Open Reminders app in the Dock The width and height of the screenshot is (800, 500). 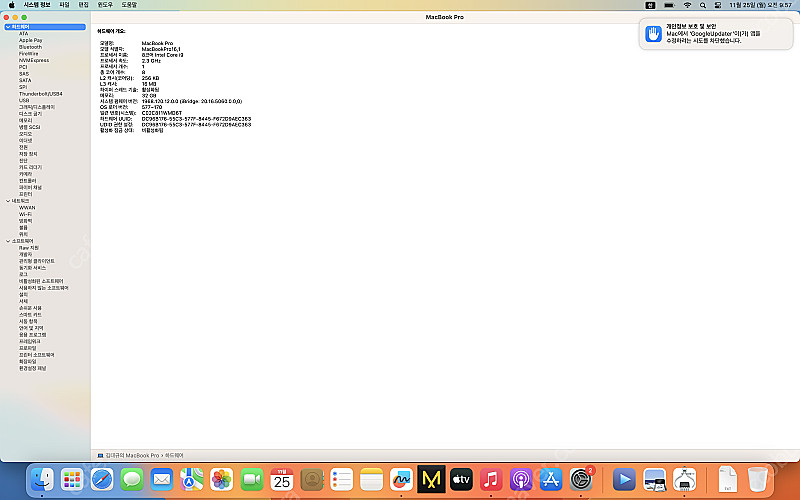[341, 480]
